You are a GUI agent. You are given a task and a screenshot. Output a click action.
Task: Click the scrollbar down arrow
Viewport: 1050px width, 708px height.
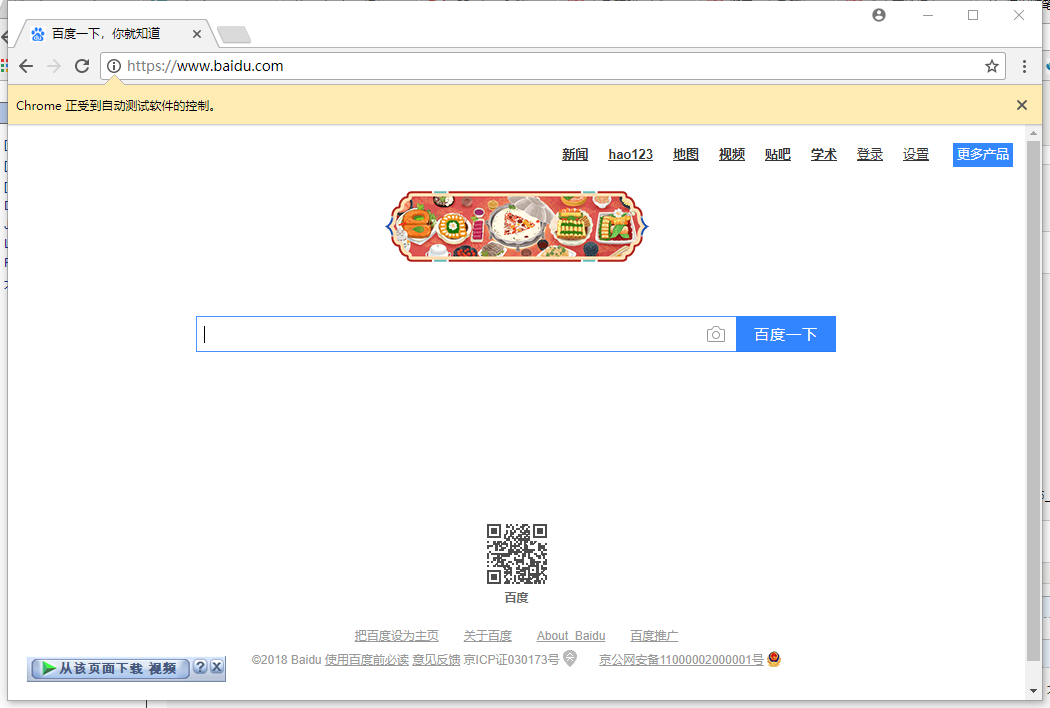[x=1033, y=691]
